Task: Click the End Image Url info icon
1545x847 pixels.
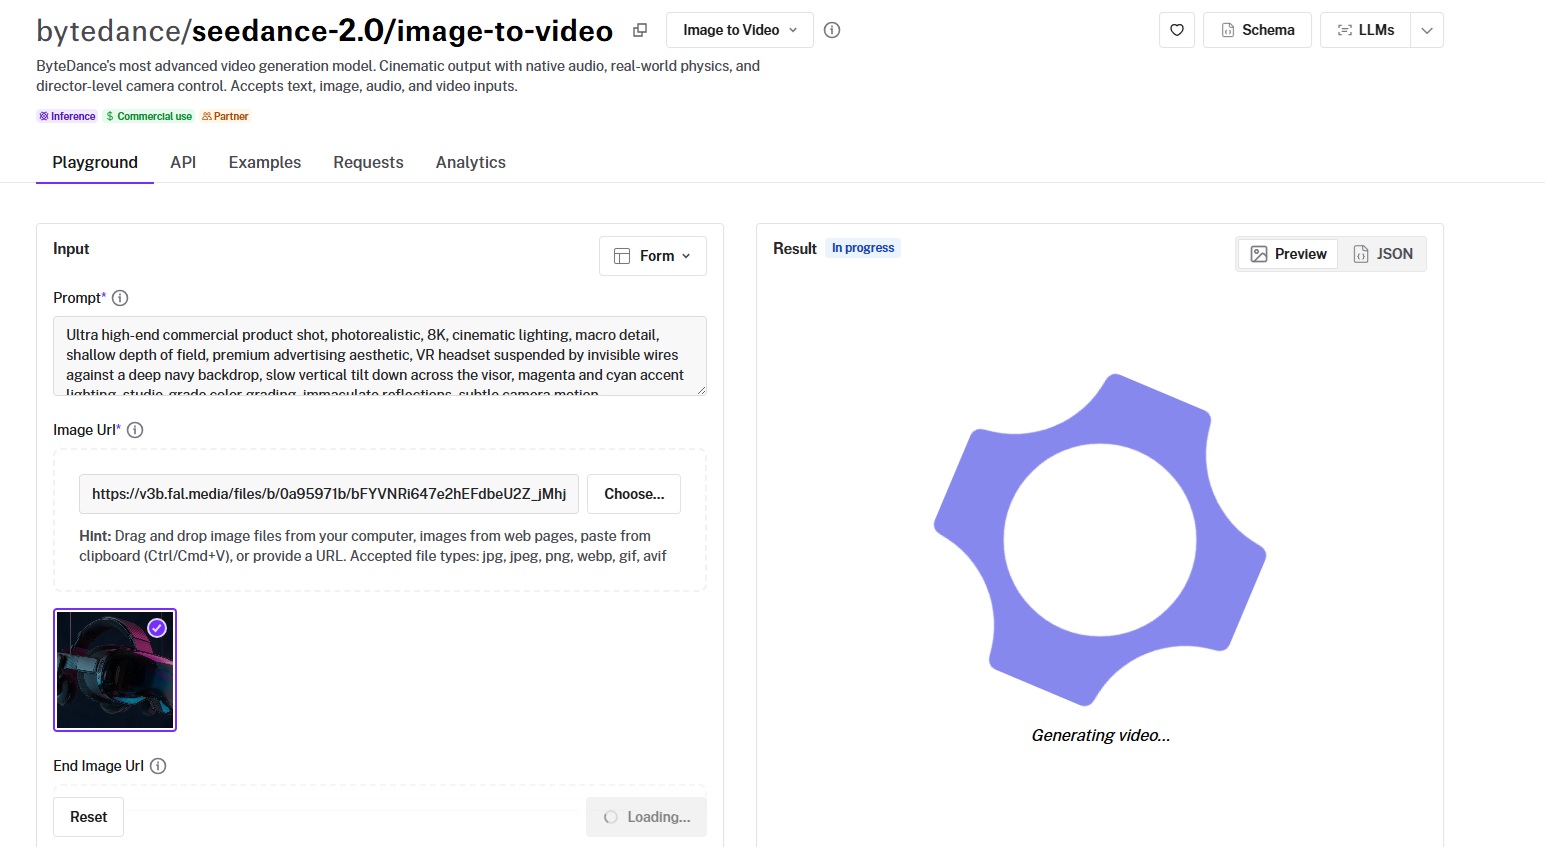Action: click(x=158, y=766)
